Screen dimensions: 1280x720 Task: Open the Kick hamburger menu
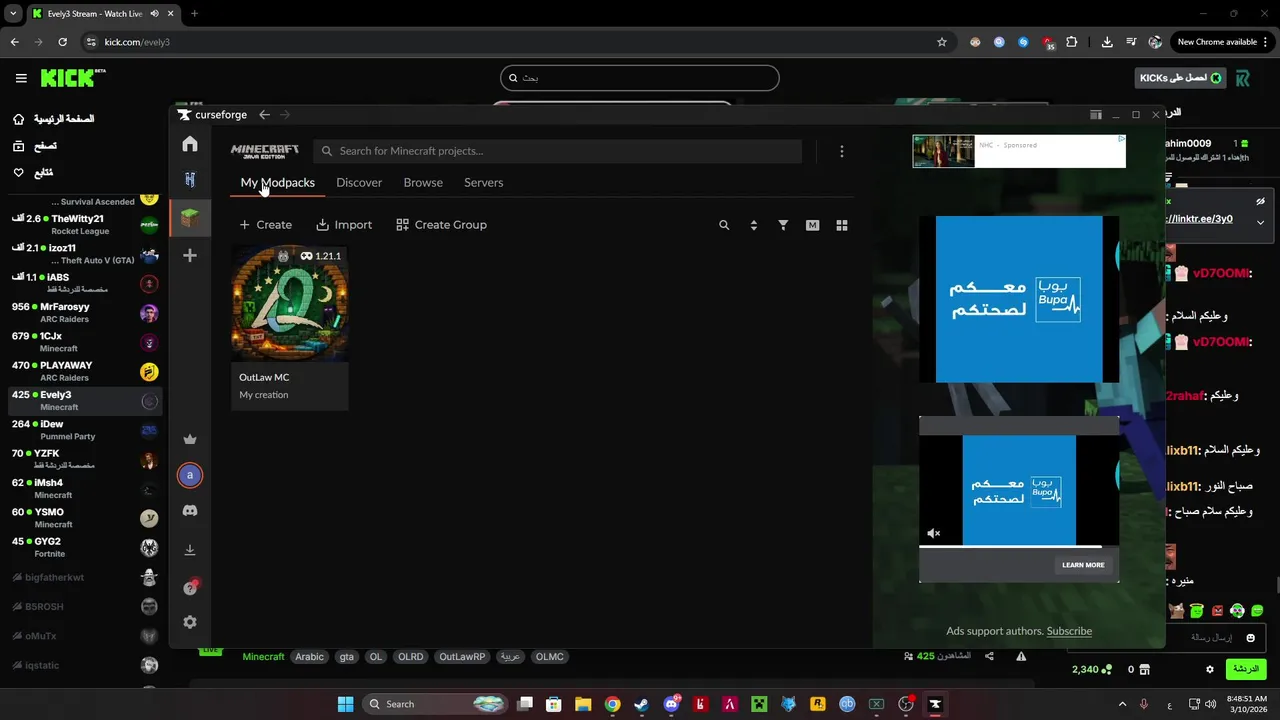(21, 78)
